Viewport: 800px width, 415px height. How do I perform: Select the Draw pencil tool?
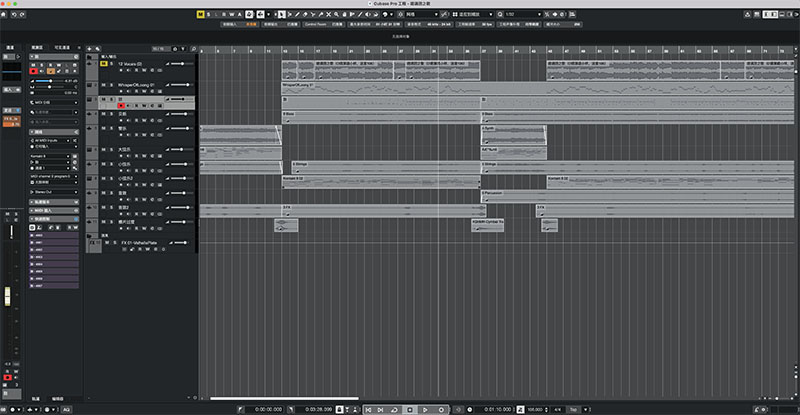click(x=297, y=14)
